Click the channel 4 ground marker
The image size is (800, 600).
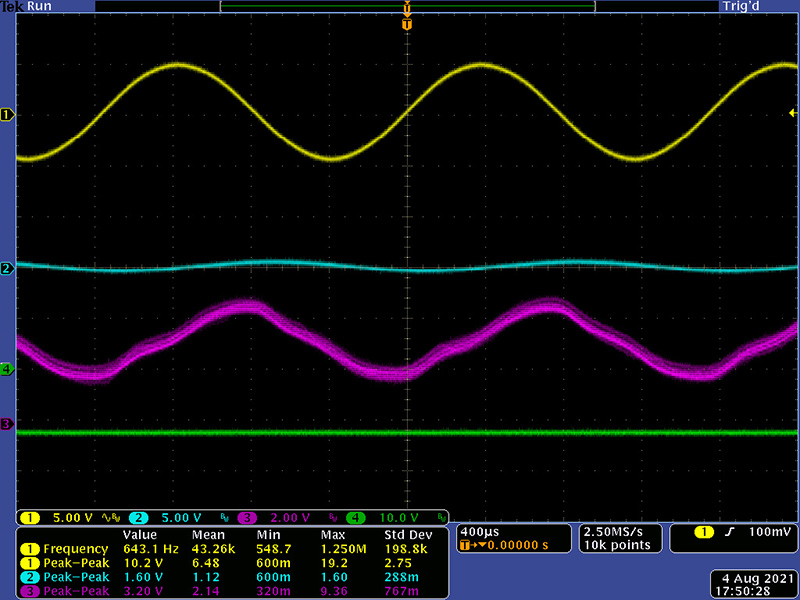pos(7,369)
